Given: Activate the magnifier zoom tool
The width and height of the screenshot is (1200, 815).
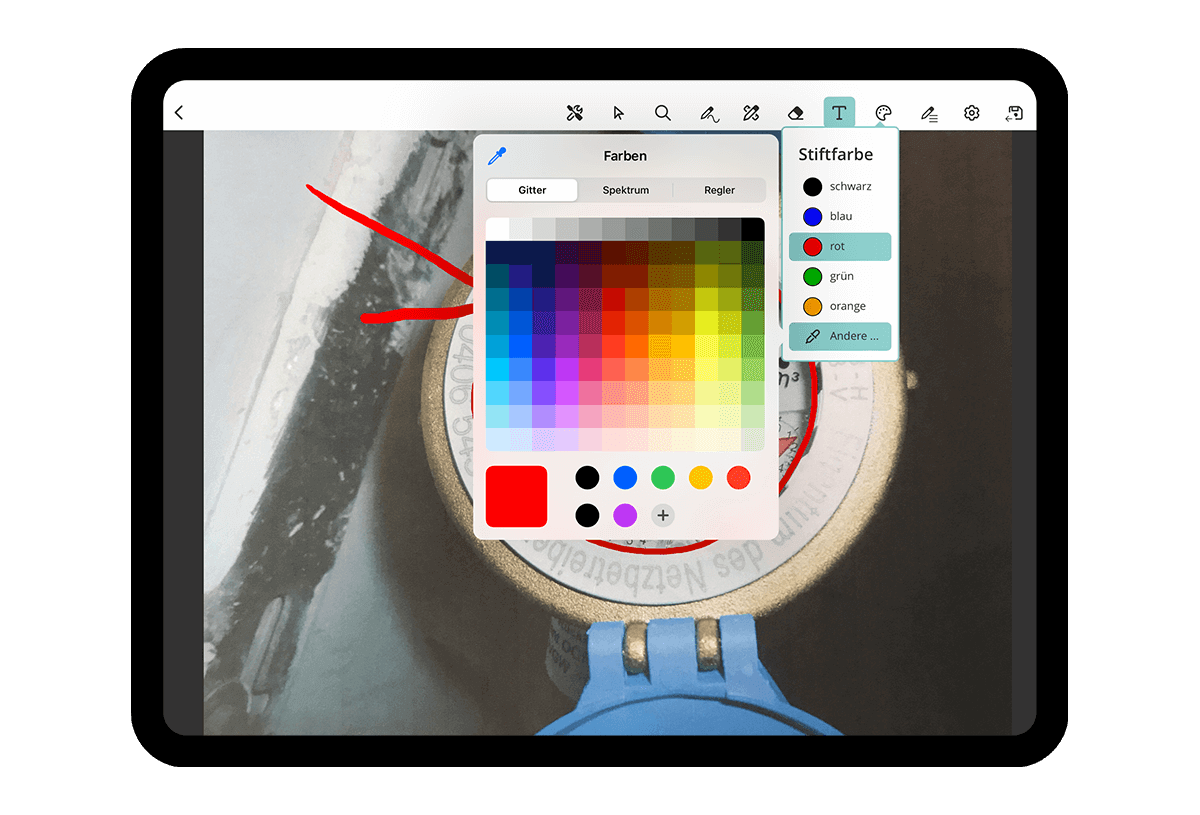Looking at the screenshot, I should (x=663, y=113).
